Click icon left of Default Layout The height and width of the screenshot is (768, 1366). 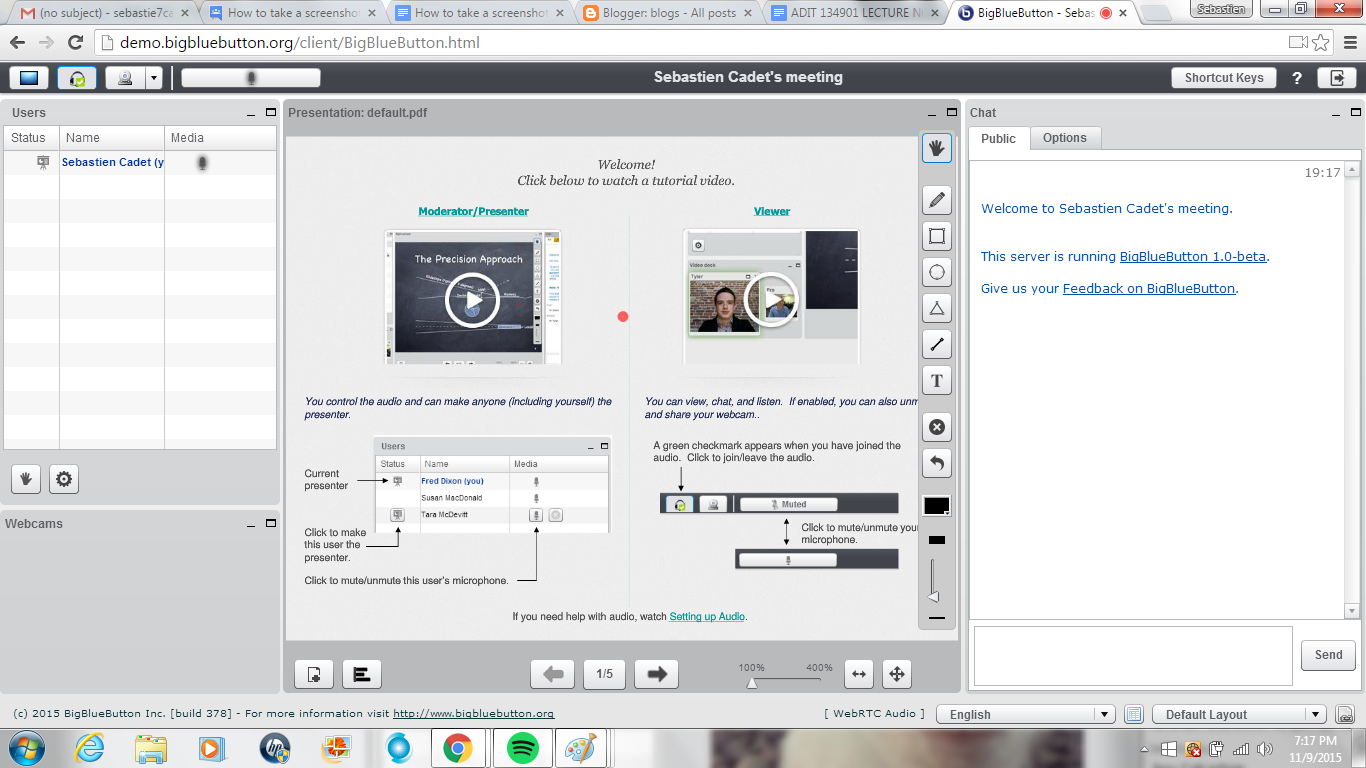pos(1133,714)
